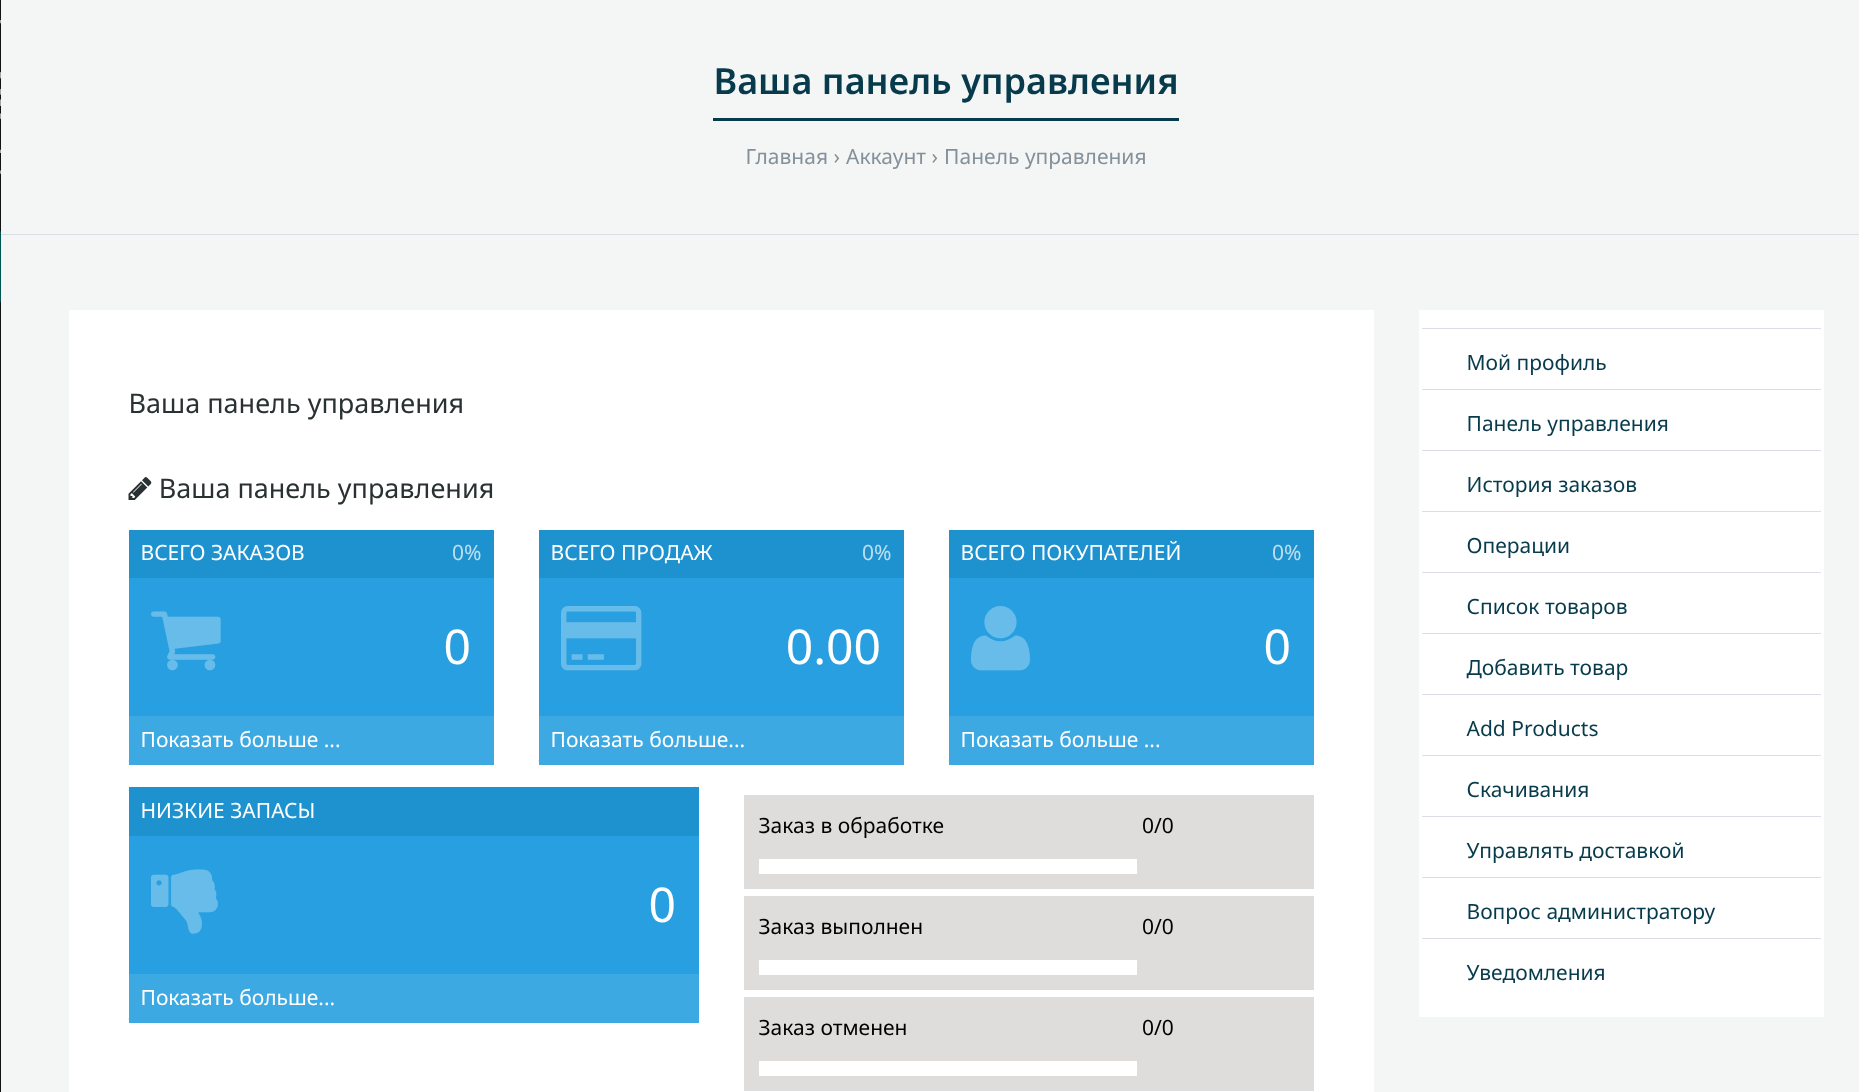Click 'Add Products' sidebar entry
This screenshot has height=1092, width=1859.
click(1532, 729)
